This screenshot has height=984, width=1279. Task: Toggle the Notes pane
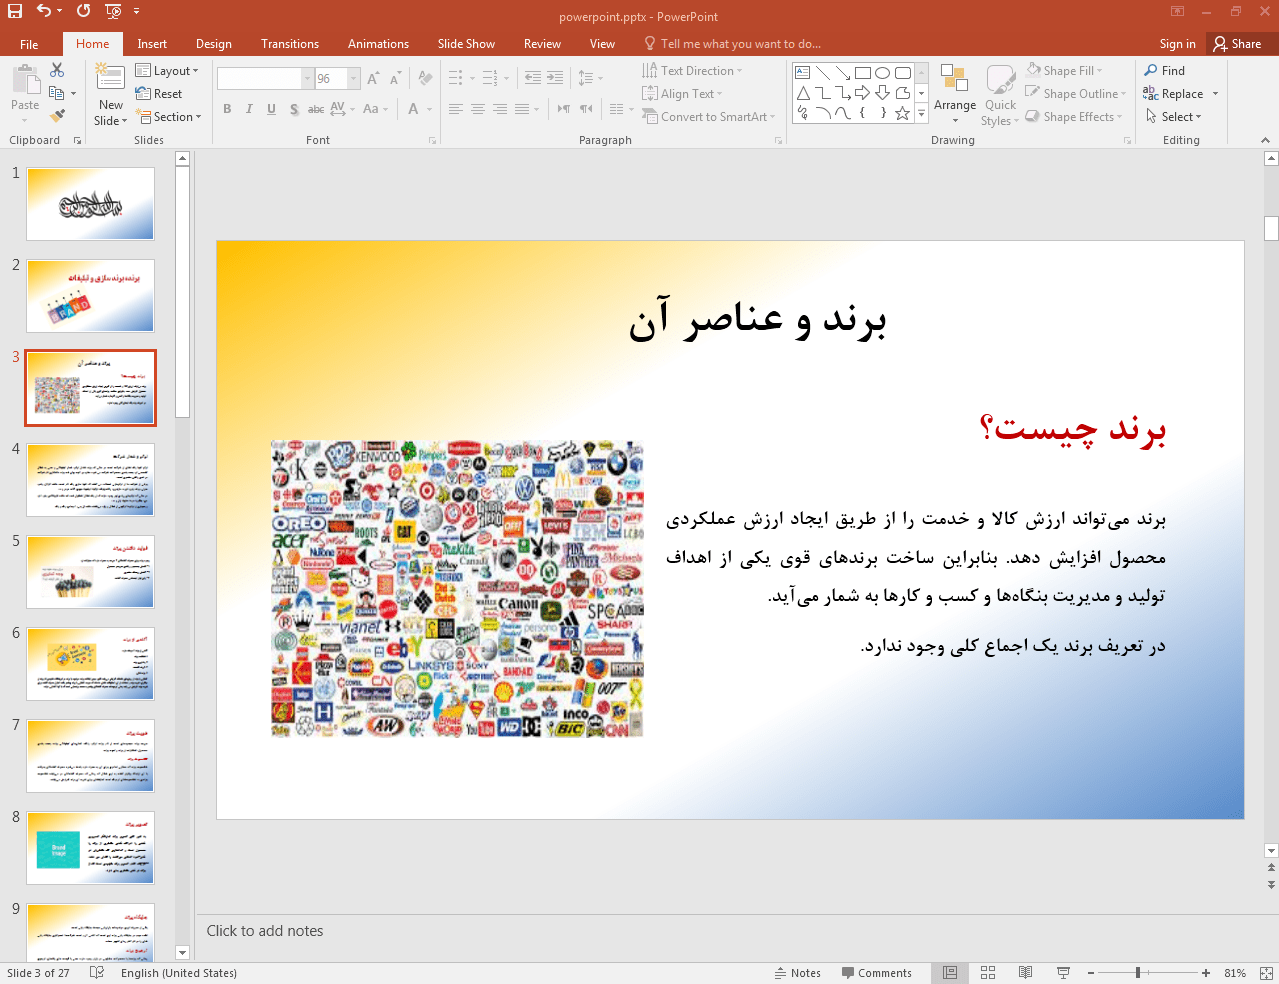797,973
